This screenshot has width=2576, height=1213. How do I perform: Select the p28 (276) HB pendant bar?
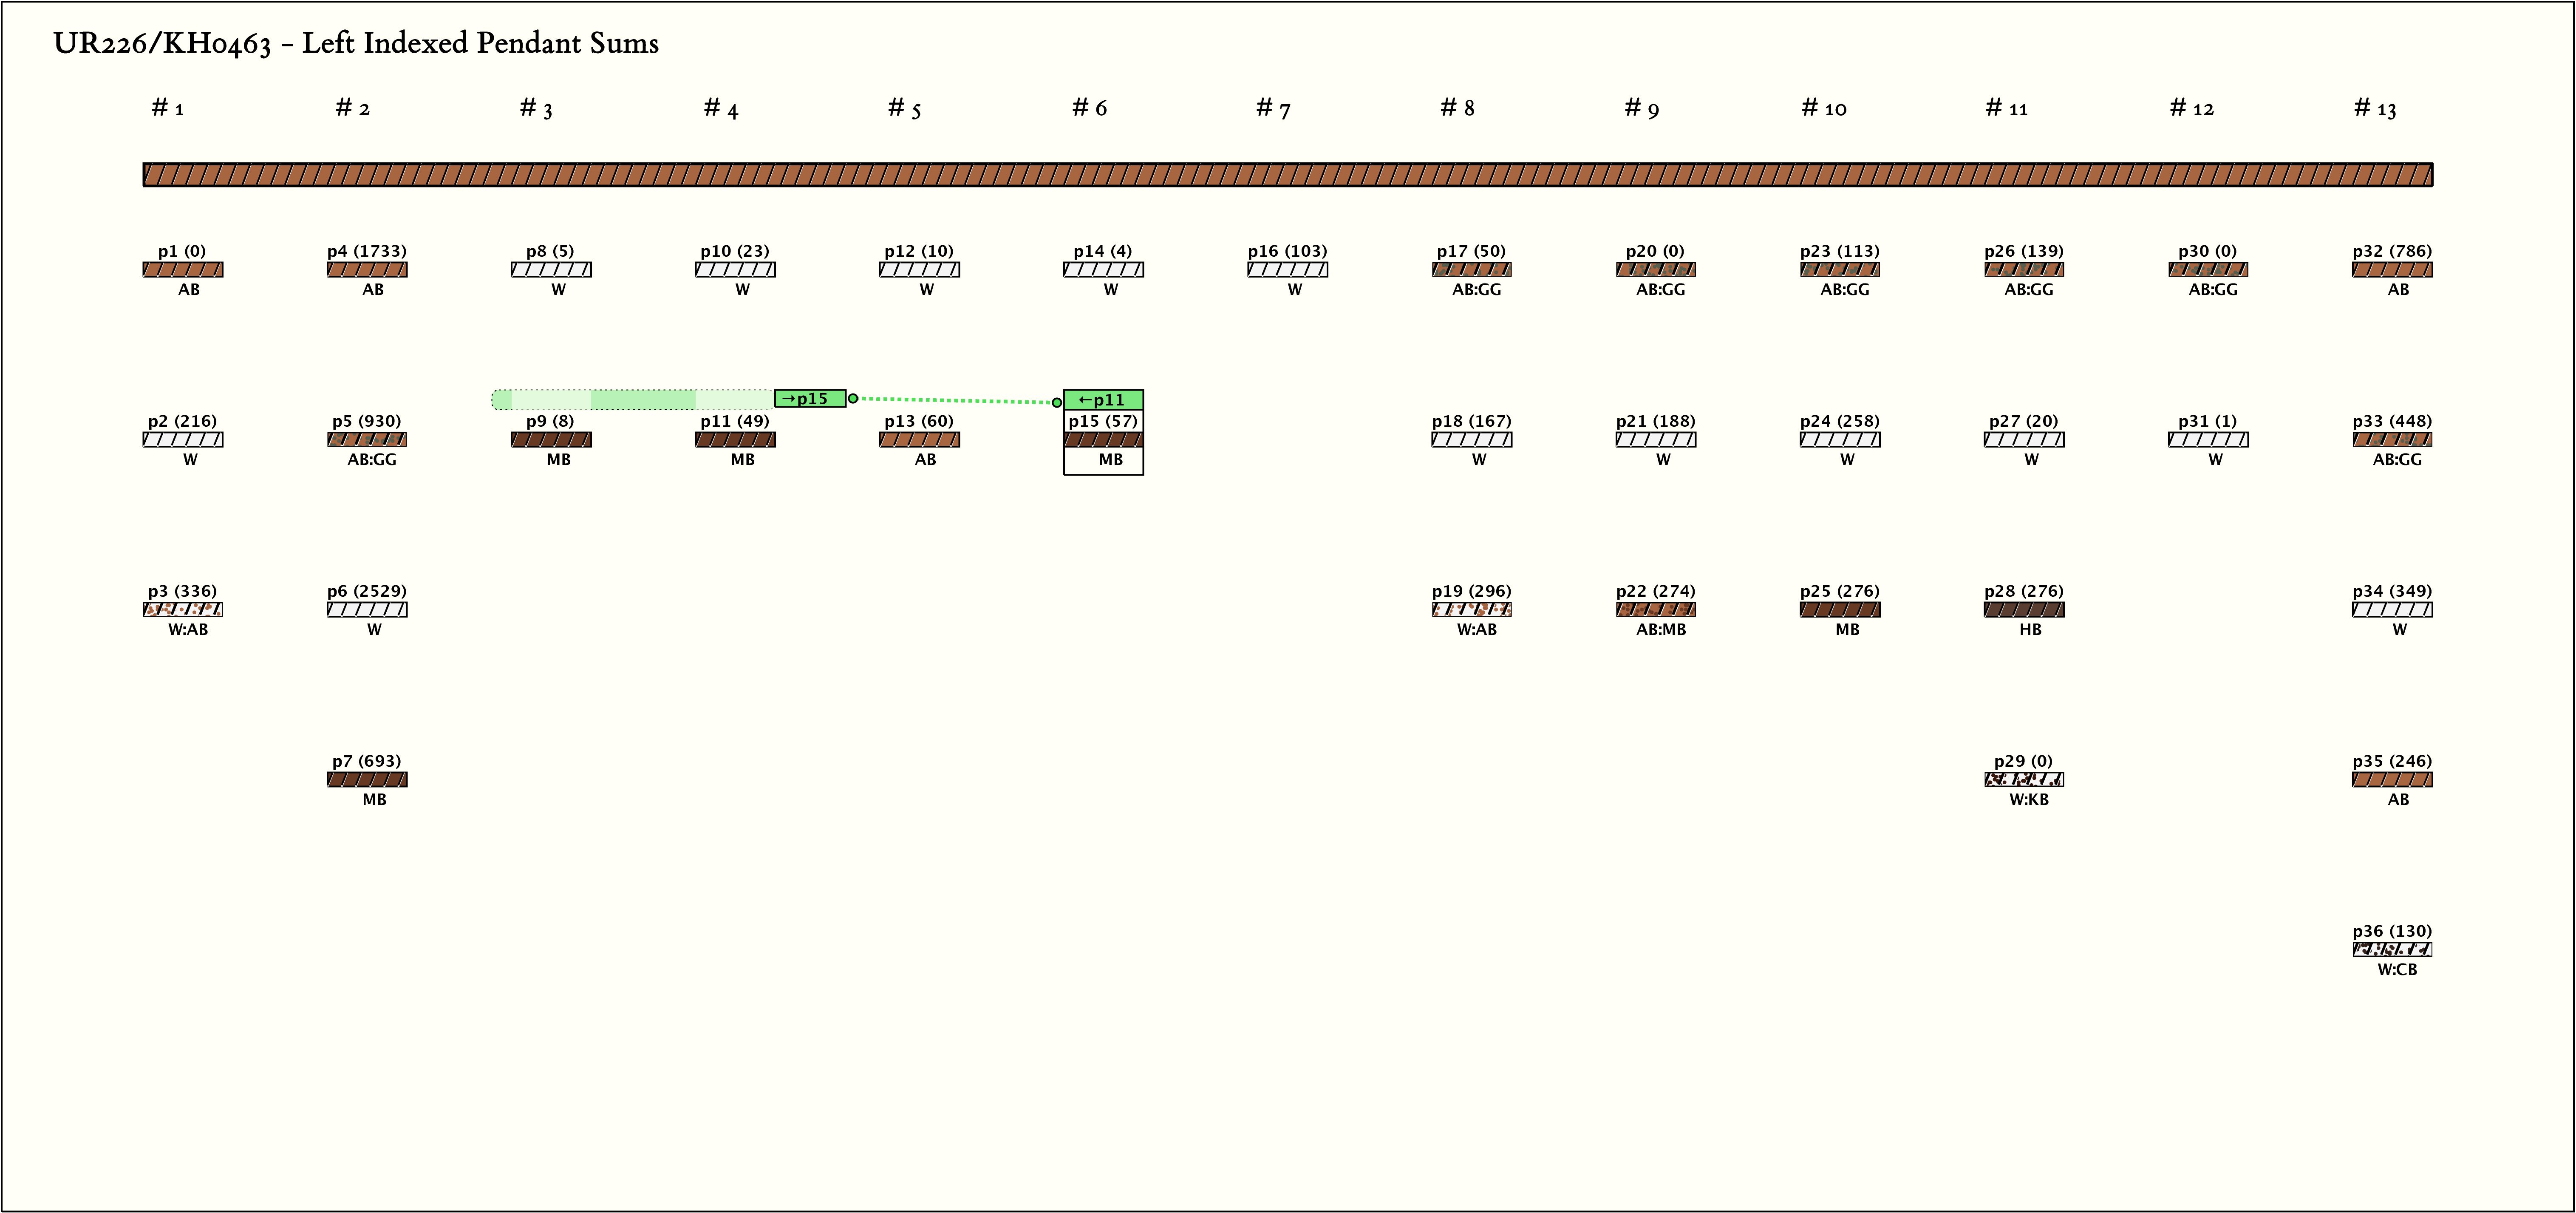[x=2023, y=610]
